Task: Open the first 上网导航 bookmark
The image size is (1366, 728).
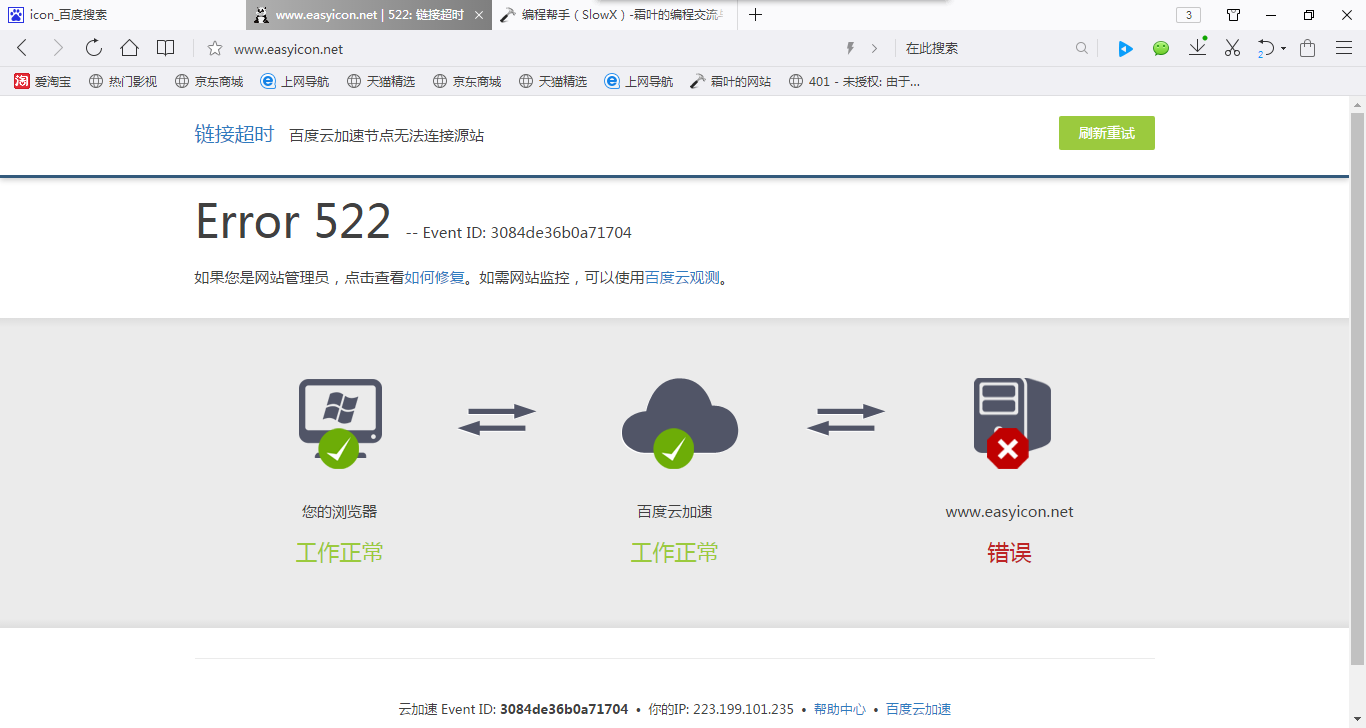Action: 295,82
